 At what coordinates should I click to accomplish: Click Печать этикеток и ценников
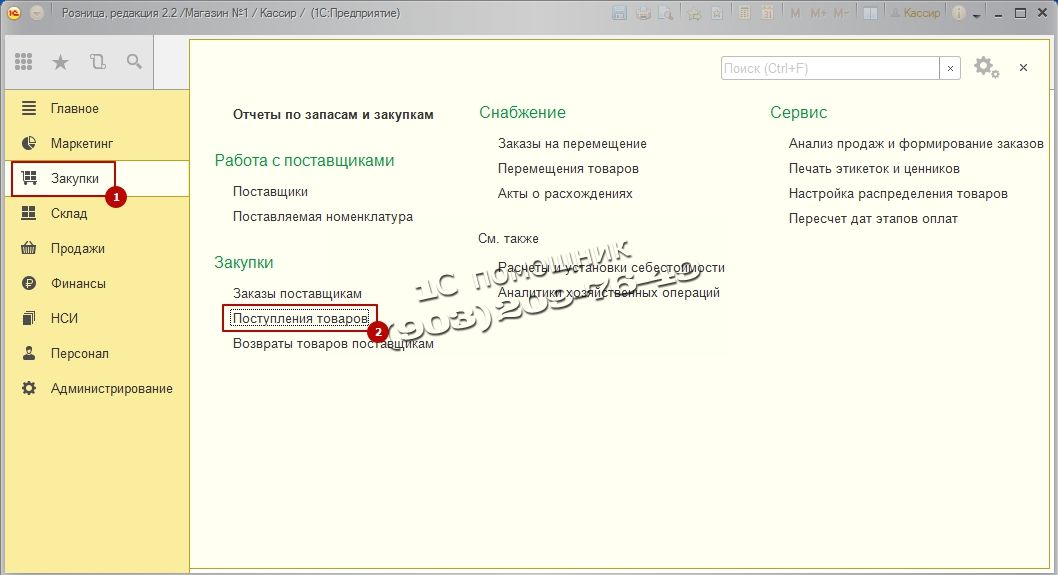click(x=873, y=168)
